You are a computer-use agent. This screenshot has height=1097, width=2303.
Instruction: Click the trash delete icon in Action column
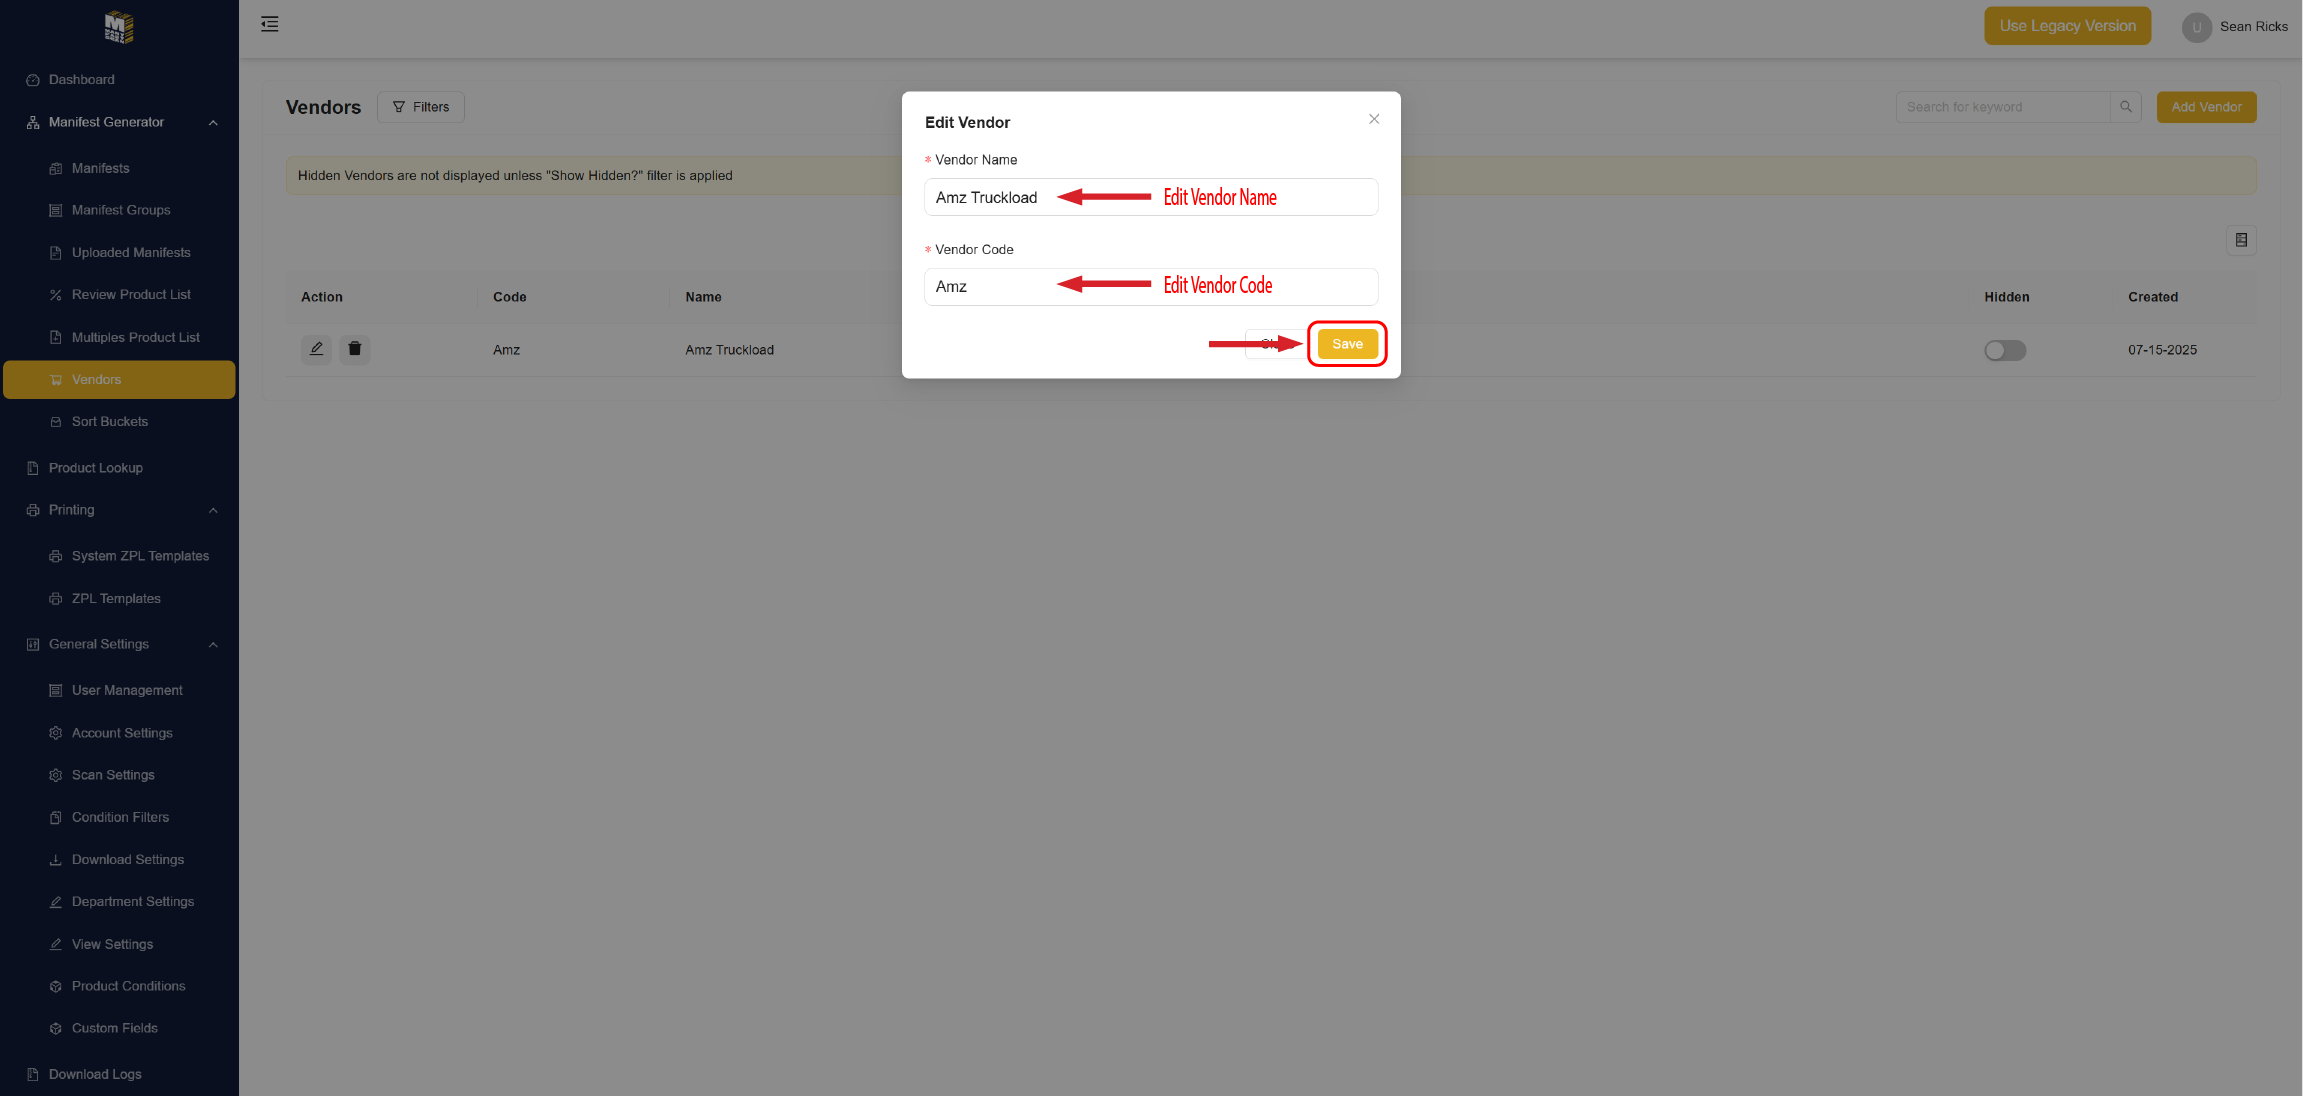tap(354, 349)
